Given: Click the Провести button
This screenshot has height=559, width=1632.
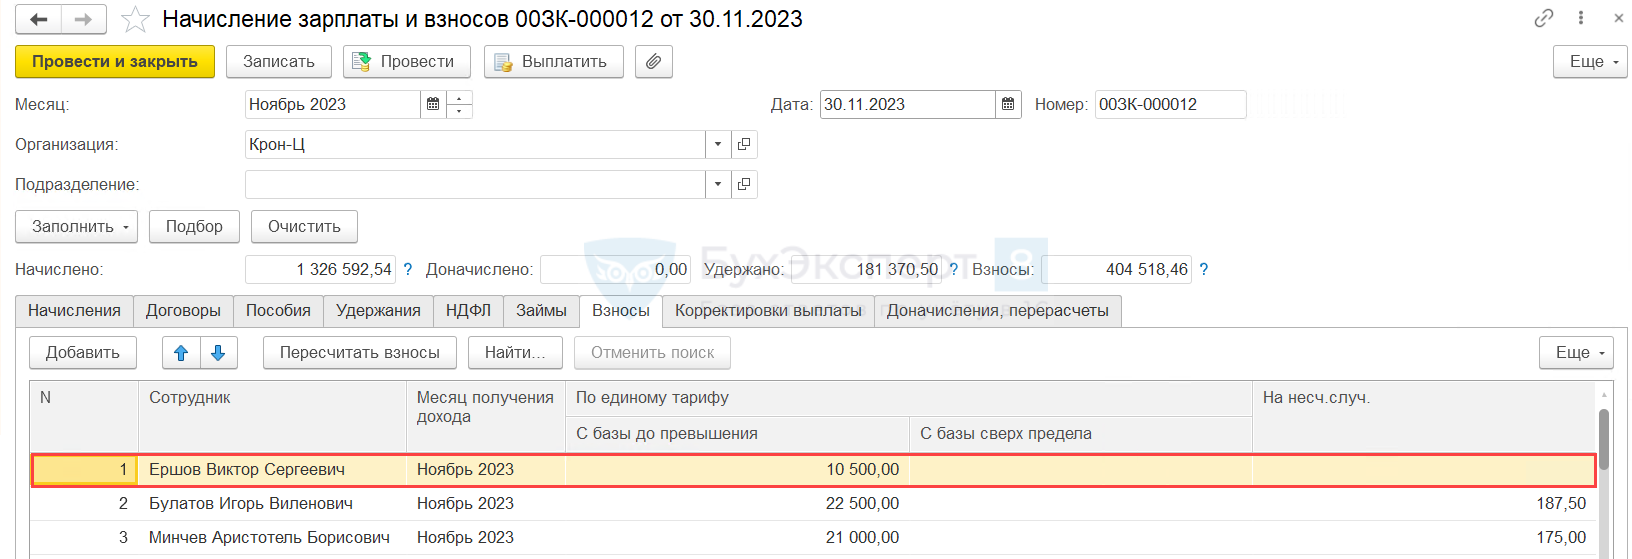Looking at the screenshot, I should point(408,62).
